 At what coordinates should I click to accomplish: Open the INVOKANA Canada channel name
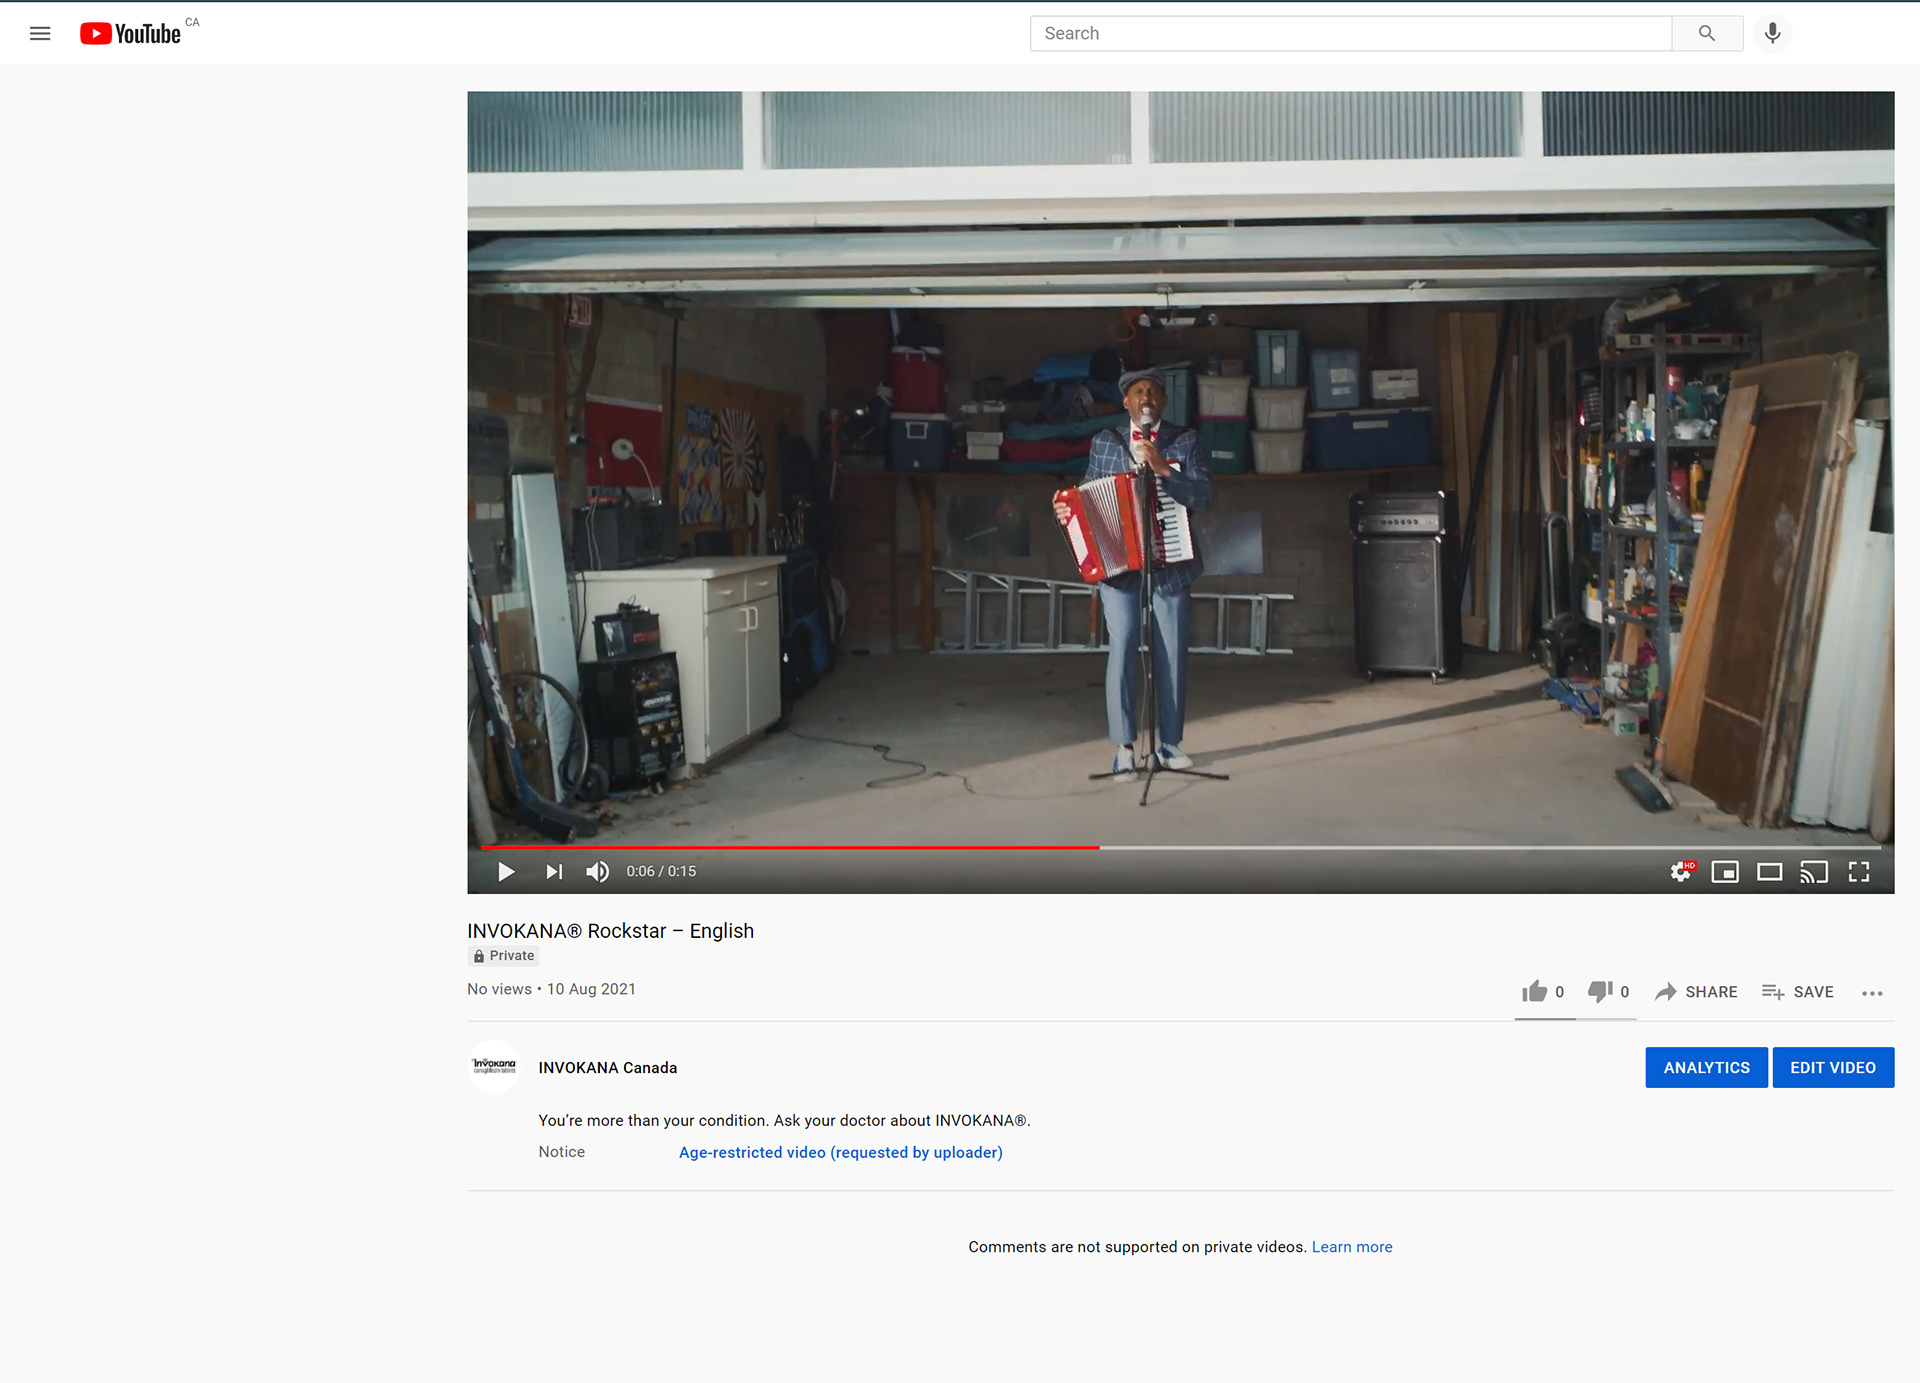coord(607,1067)
